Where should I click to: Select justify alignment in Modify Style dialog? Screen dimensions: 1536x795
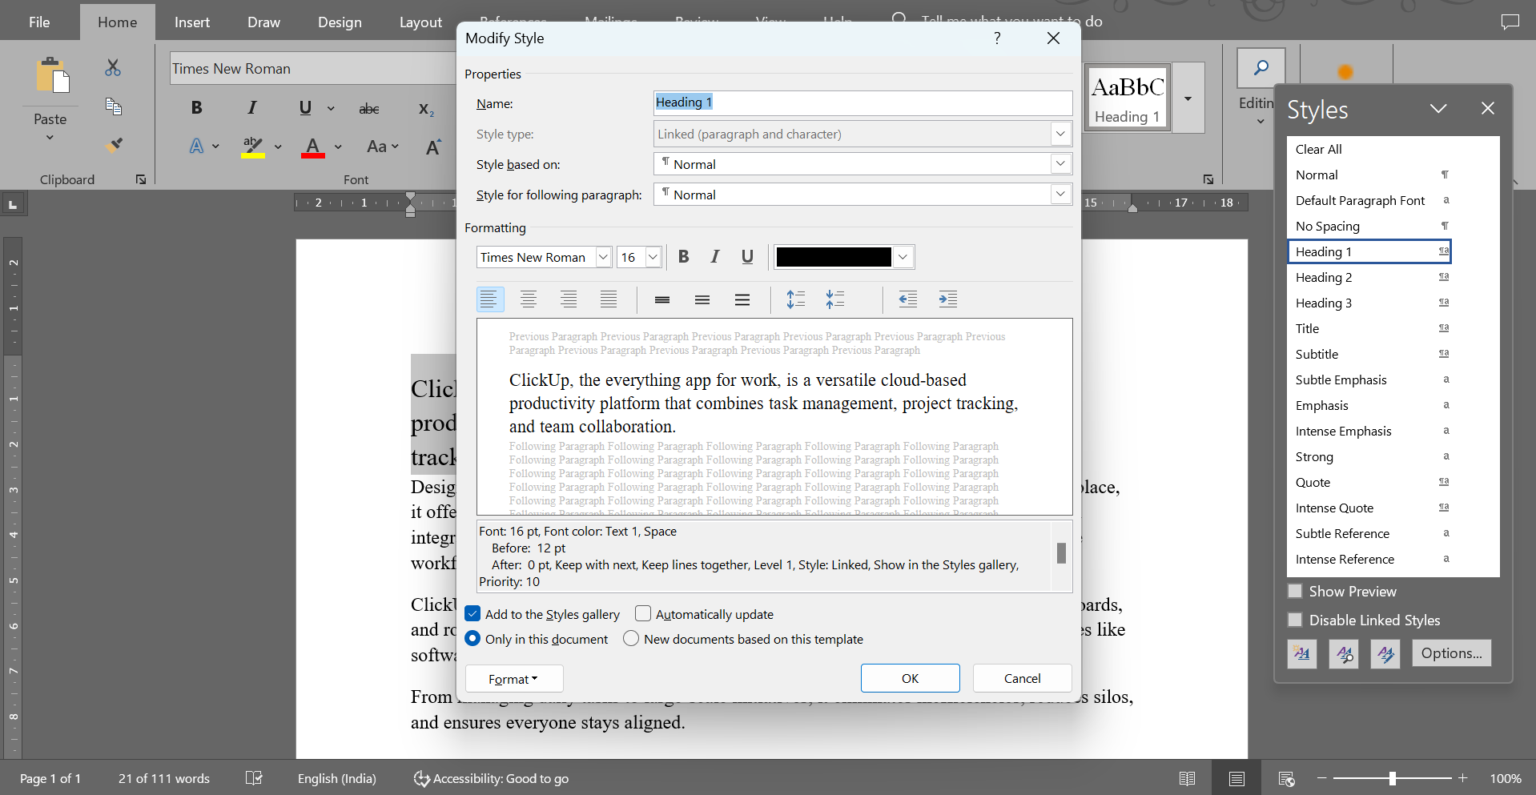(608, 299)
